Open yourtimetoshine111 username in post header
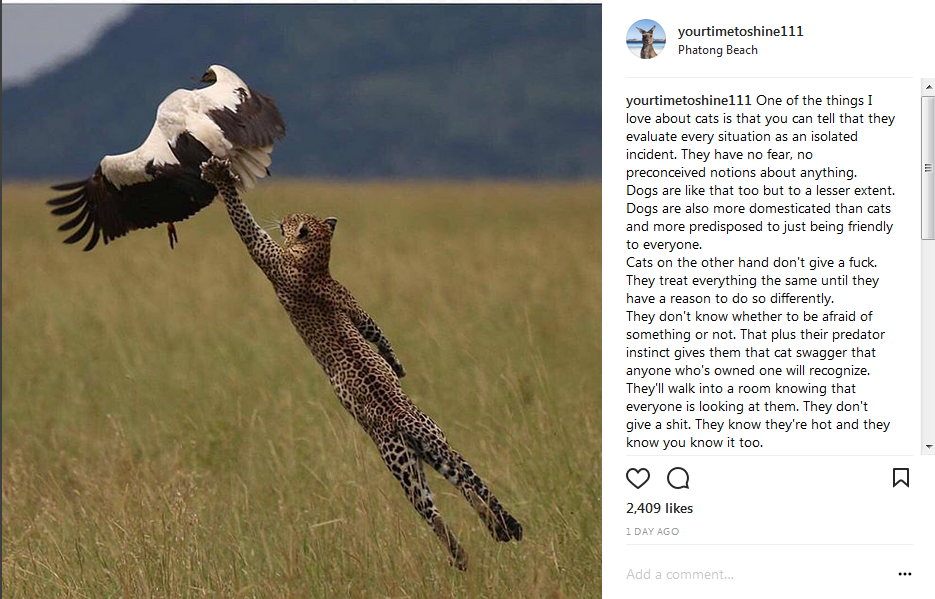Image resolution: width=935 pixels, height=599 pixels. point(741,32)
